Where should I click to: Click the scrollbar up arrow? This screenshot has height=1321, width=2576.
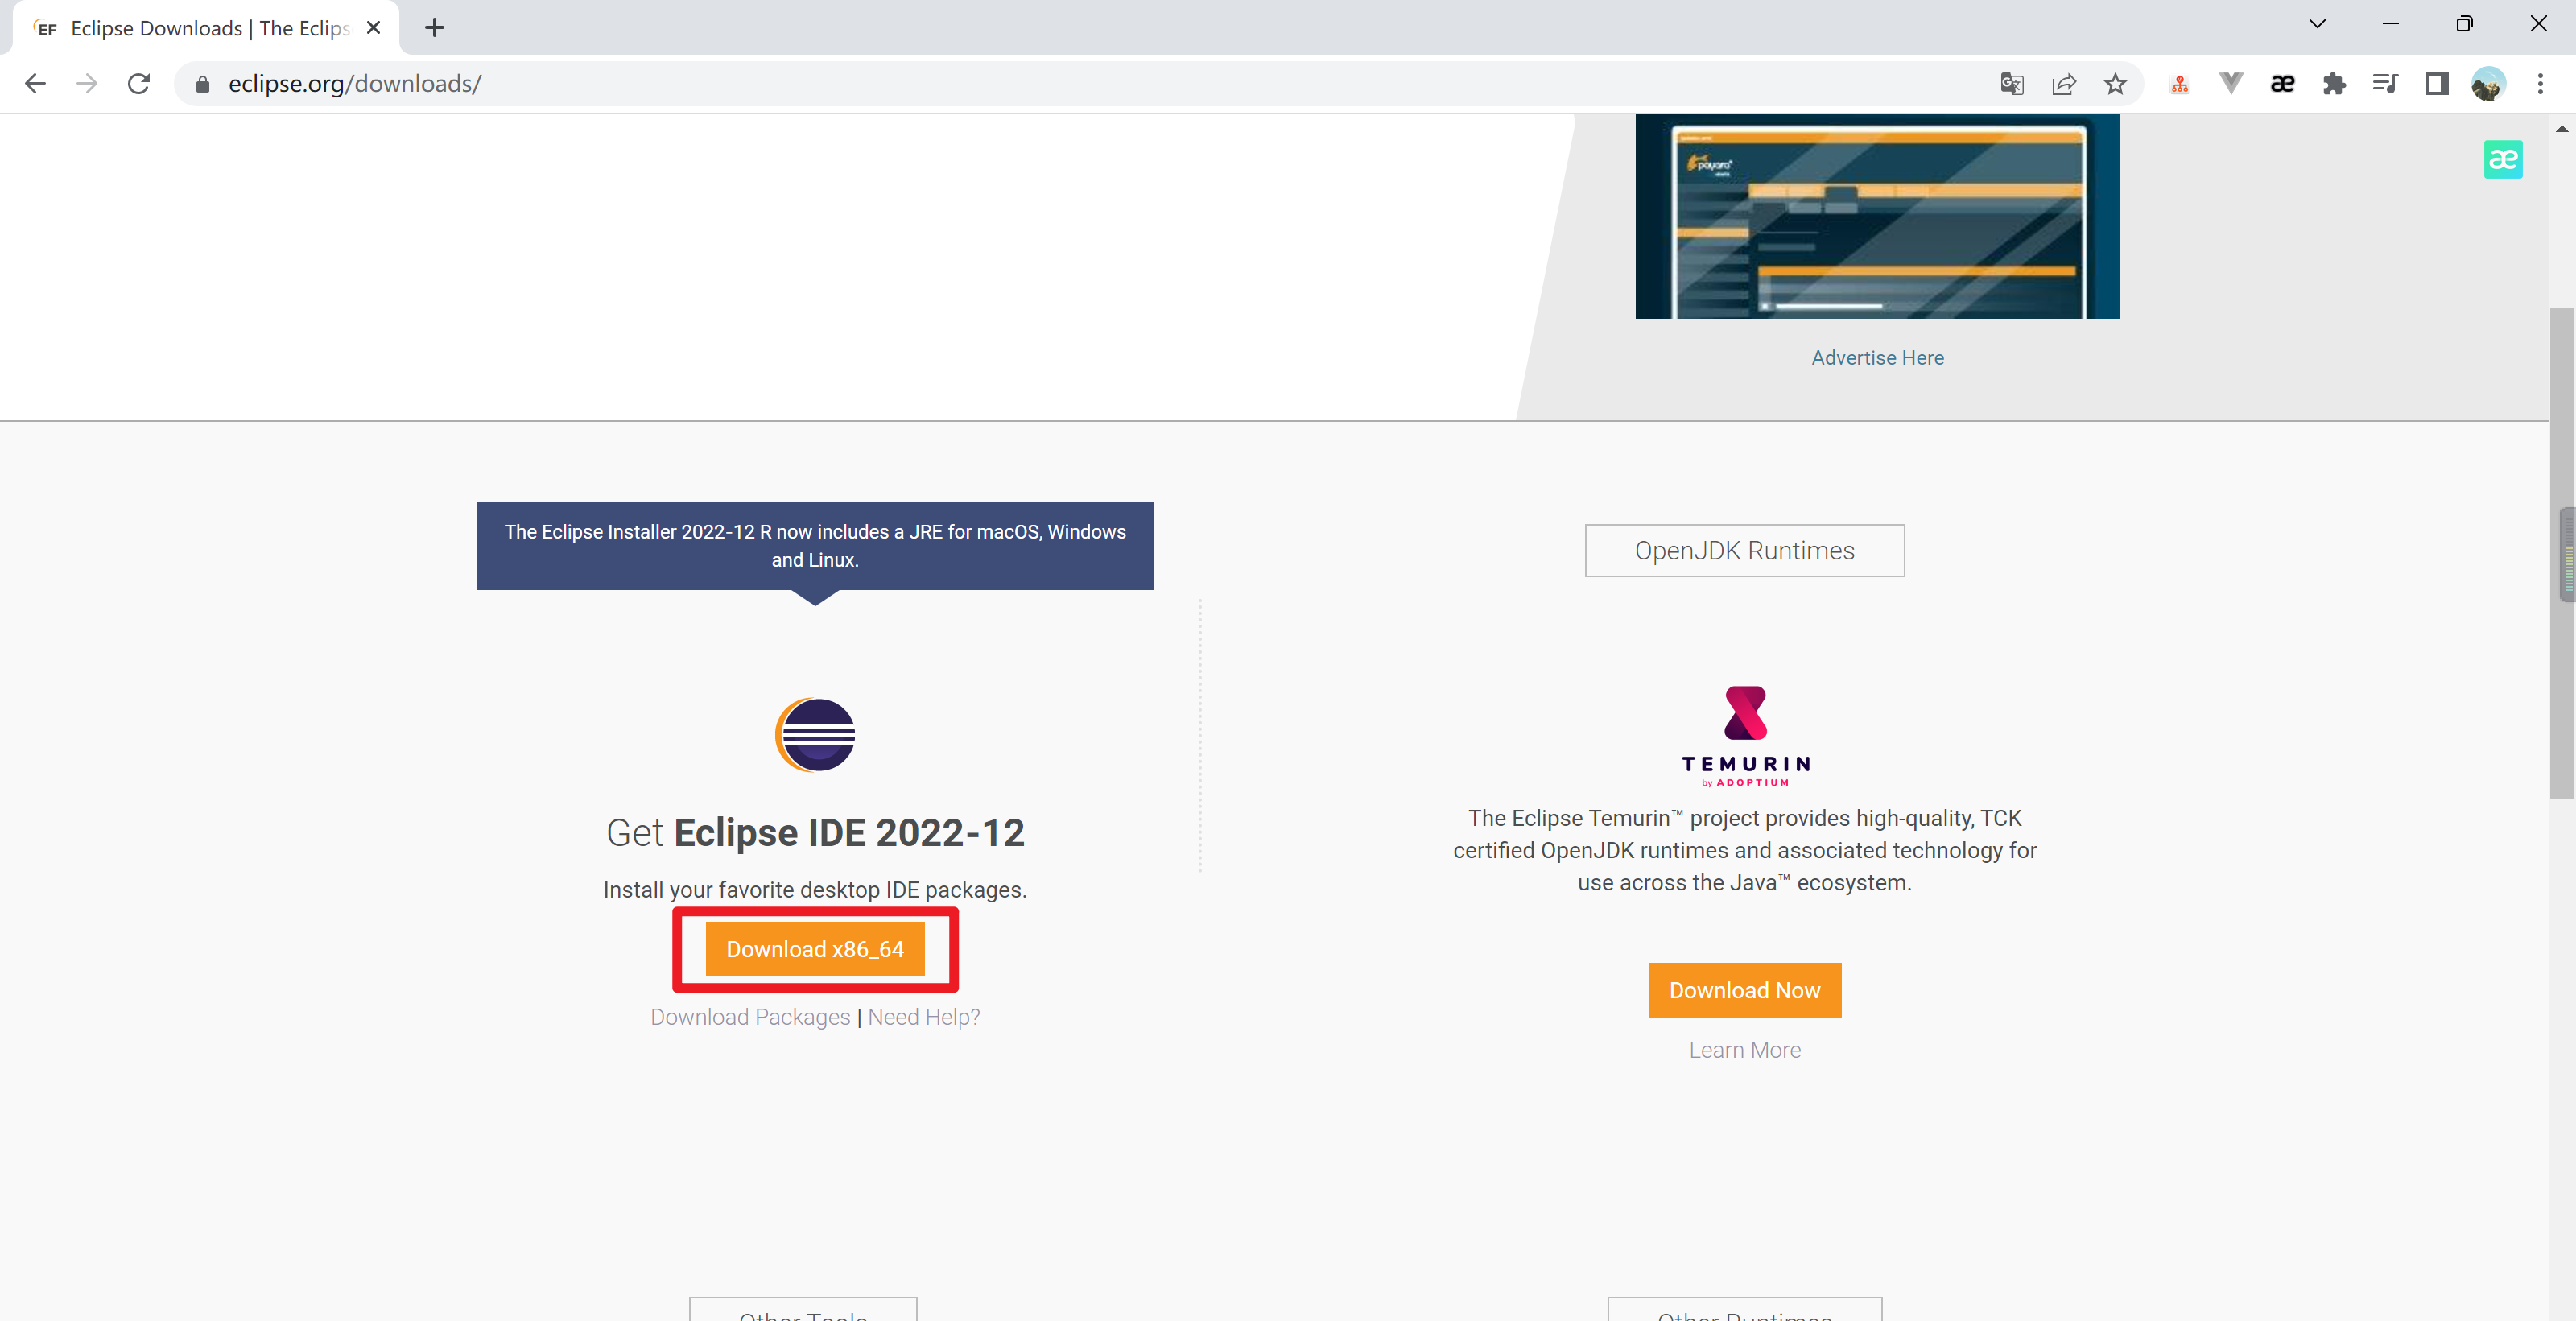[x=2562, y=128]
